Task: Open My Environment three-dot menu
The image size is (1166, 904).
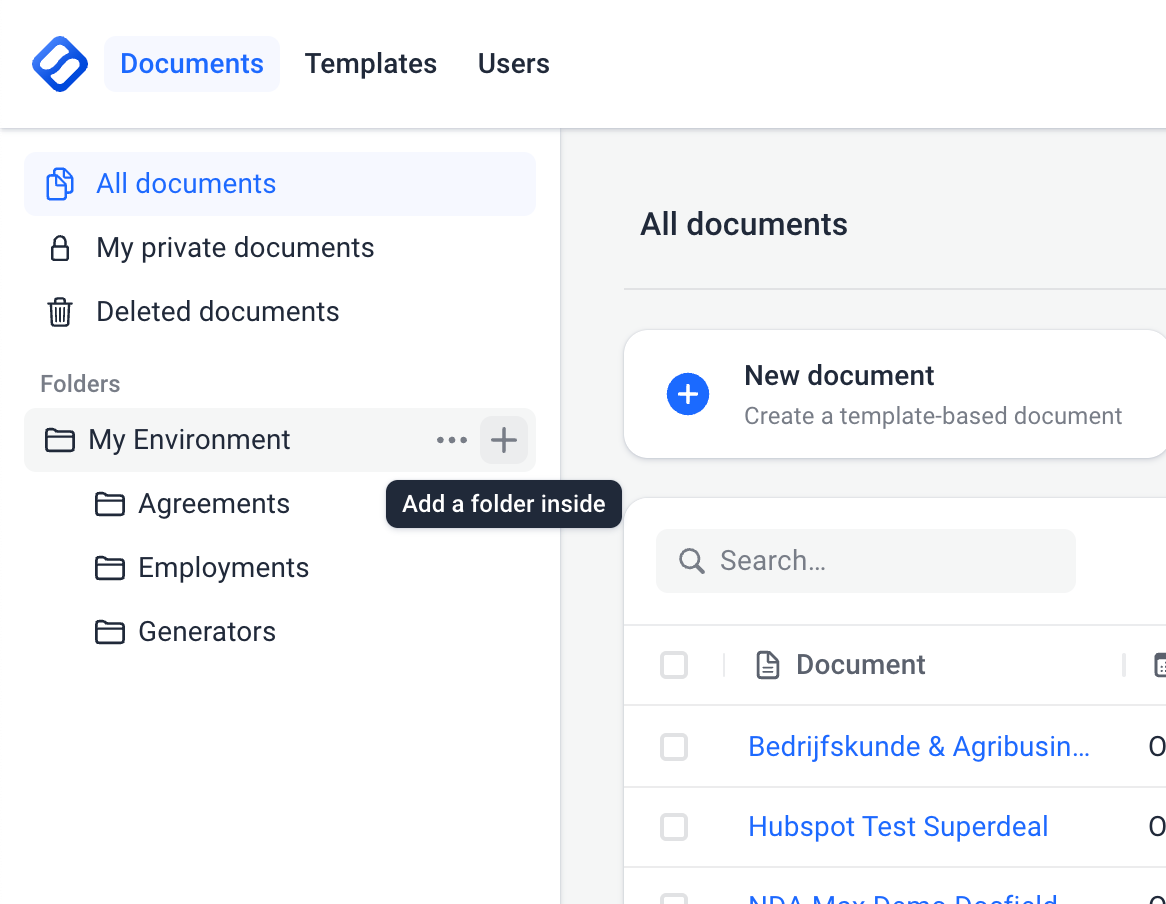Action: click(x=452, y=440)
